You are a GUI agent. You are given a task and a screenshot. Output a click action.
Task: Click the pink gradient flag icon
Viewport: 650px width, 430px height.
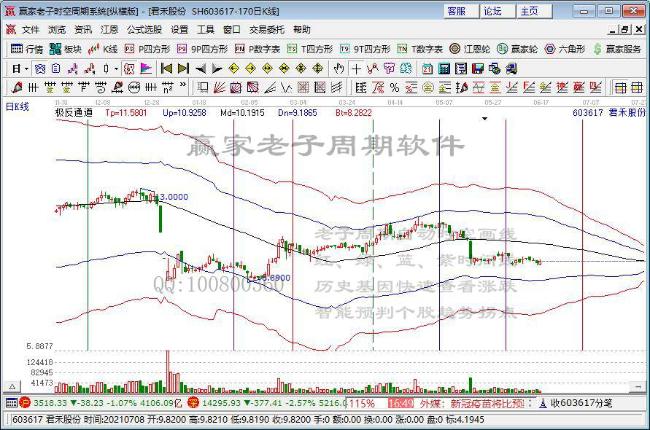click(146, 68)
